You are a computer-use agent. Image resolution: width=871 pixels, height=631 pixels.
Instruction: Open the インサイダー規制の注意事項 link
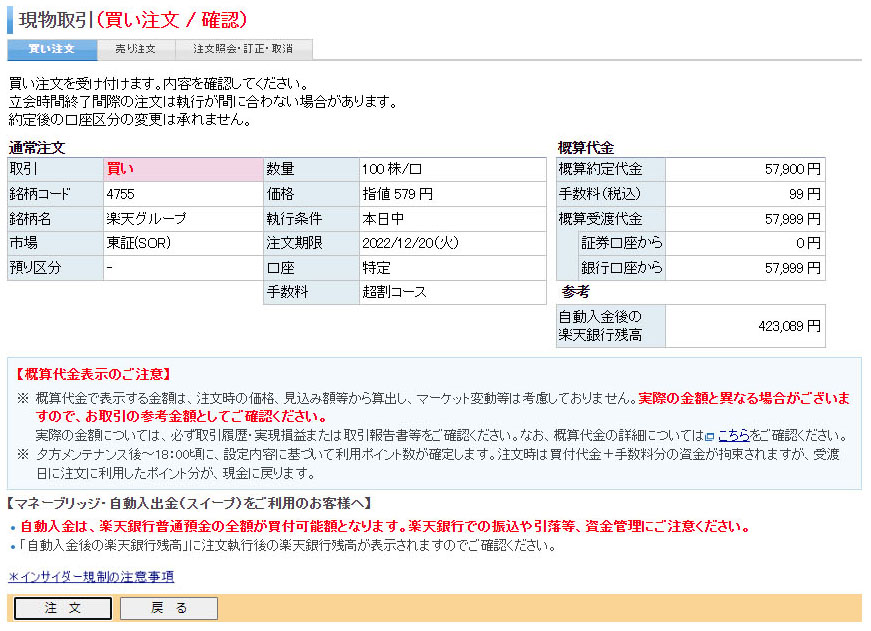tap(91, 577)
